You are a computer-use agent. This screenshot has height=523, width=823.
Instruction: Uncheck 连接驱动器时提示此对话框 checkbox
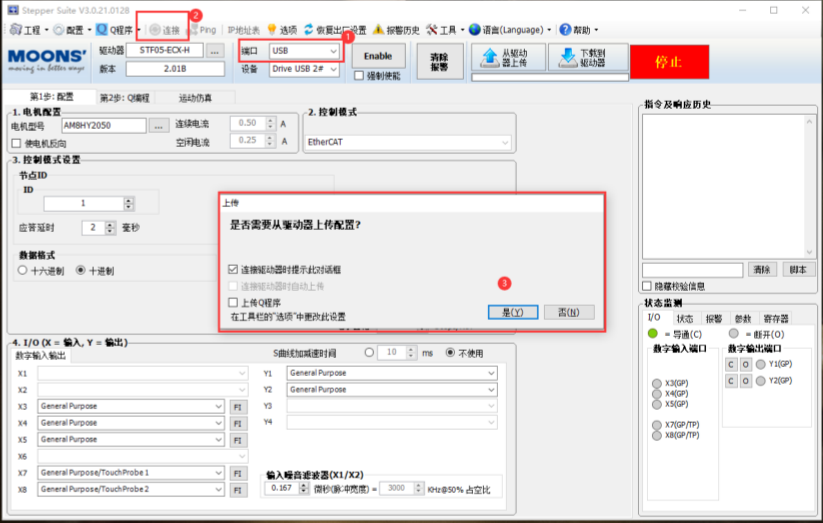[x=233, y=270]
